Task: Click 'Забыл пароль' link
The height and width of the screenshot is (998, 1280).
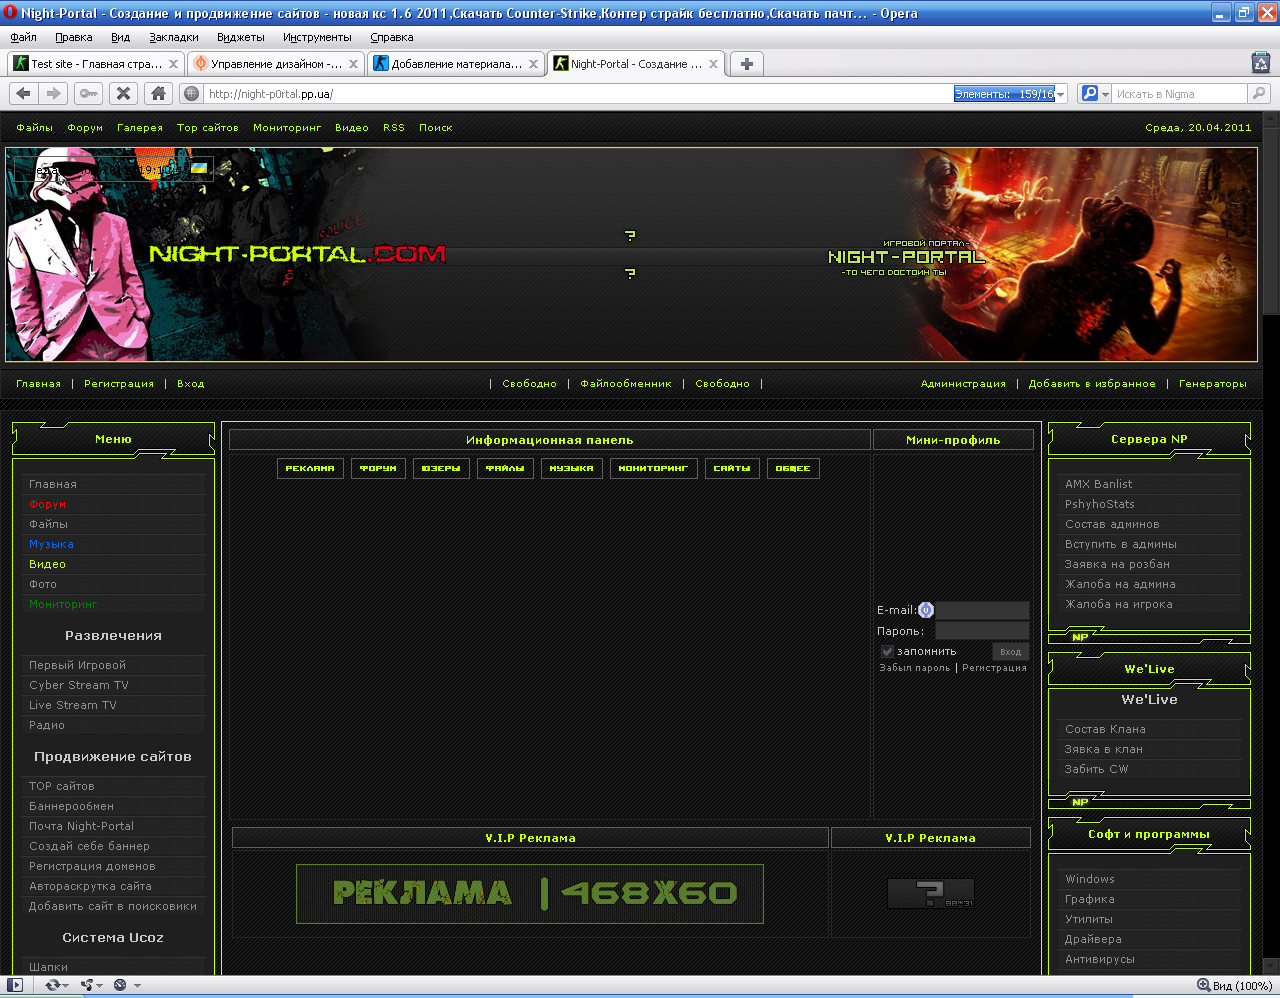Action: pyautogui.click(x=915, y=668)
